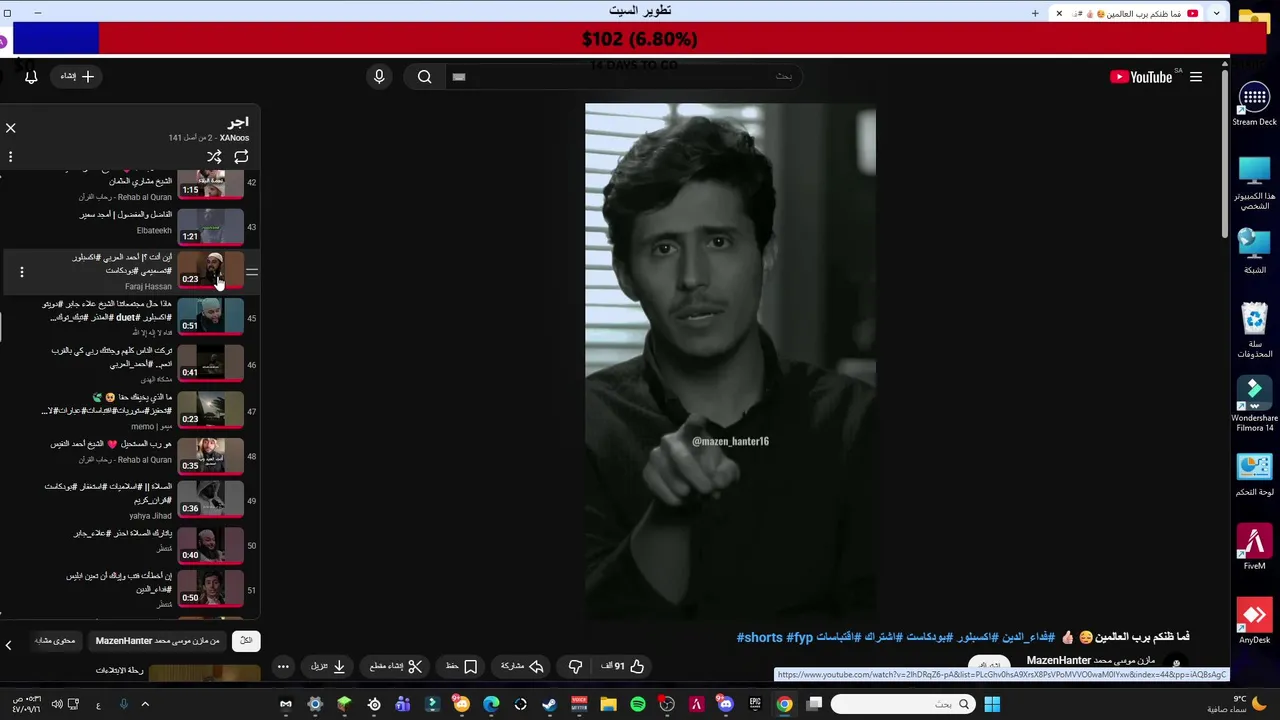Open the YouTube hamburger guide menu
The image size is (1280, 720).
pyautogui.click(x=1196, y=77)
